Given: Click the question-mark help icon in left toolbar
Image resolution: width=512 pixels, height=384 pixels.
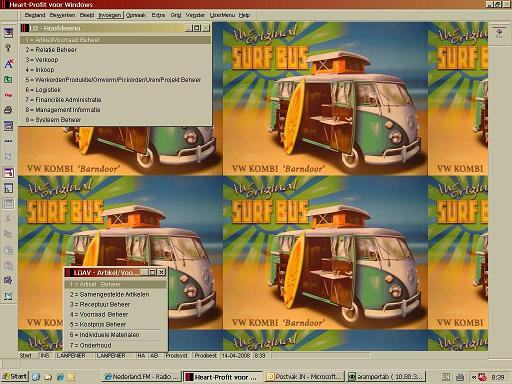Looking at the screenshot, I should (8, 48).
